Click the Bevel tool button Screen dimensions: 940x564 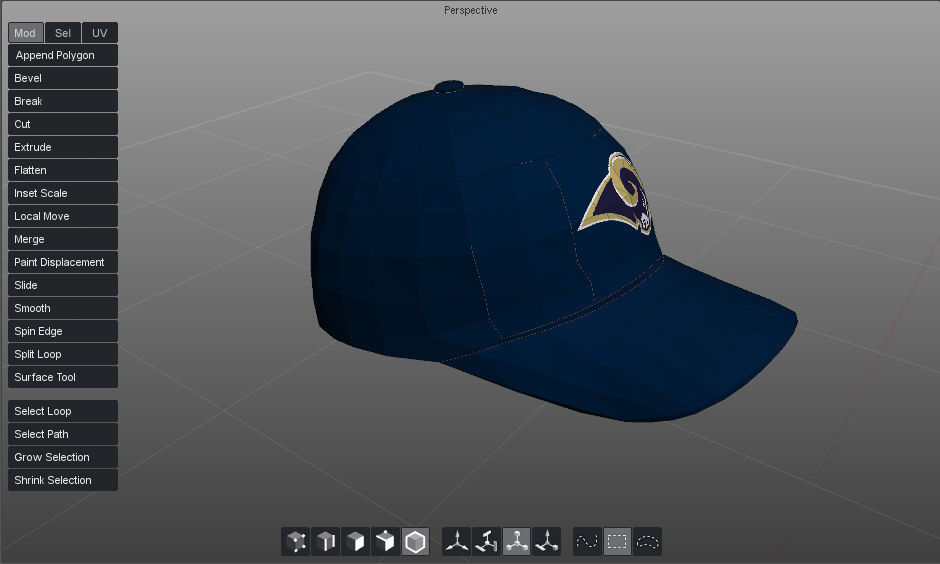tap(63, 78)
